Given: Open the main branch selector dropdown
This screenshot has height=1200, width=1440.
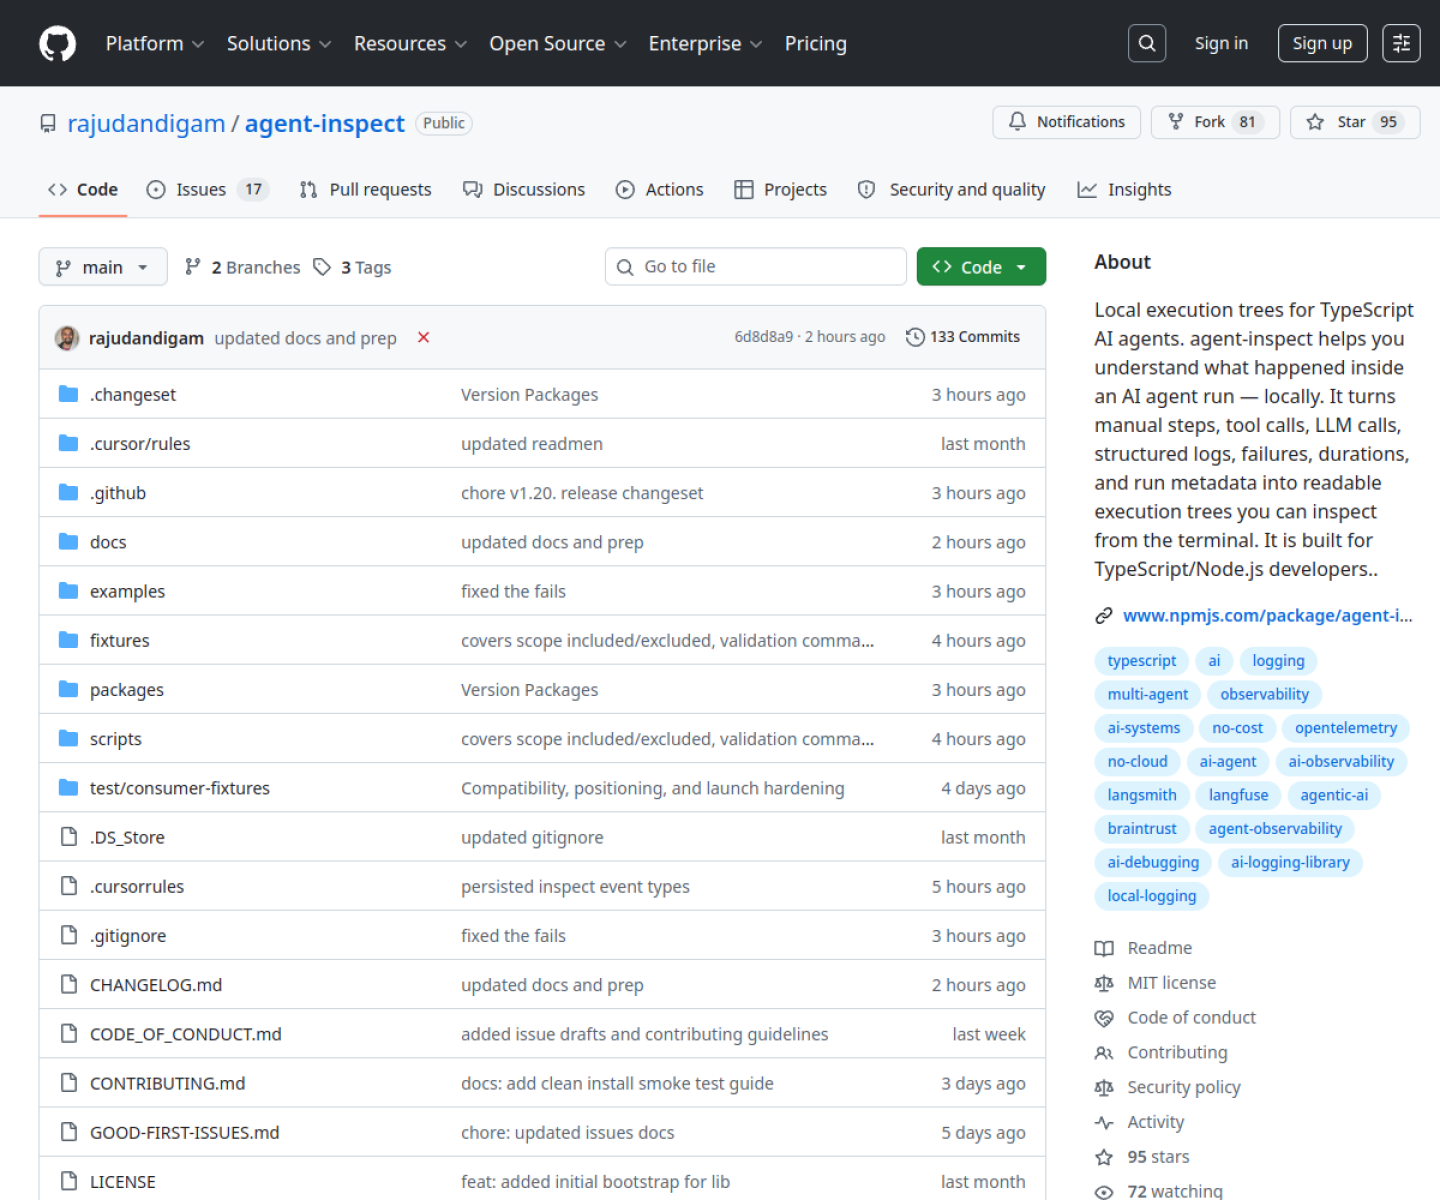Looking at the screenshot, I should [x=103, y=267].
